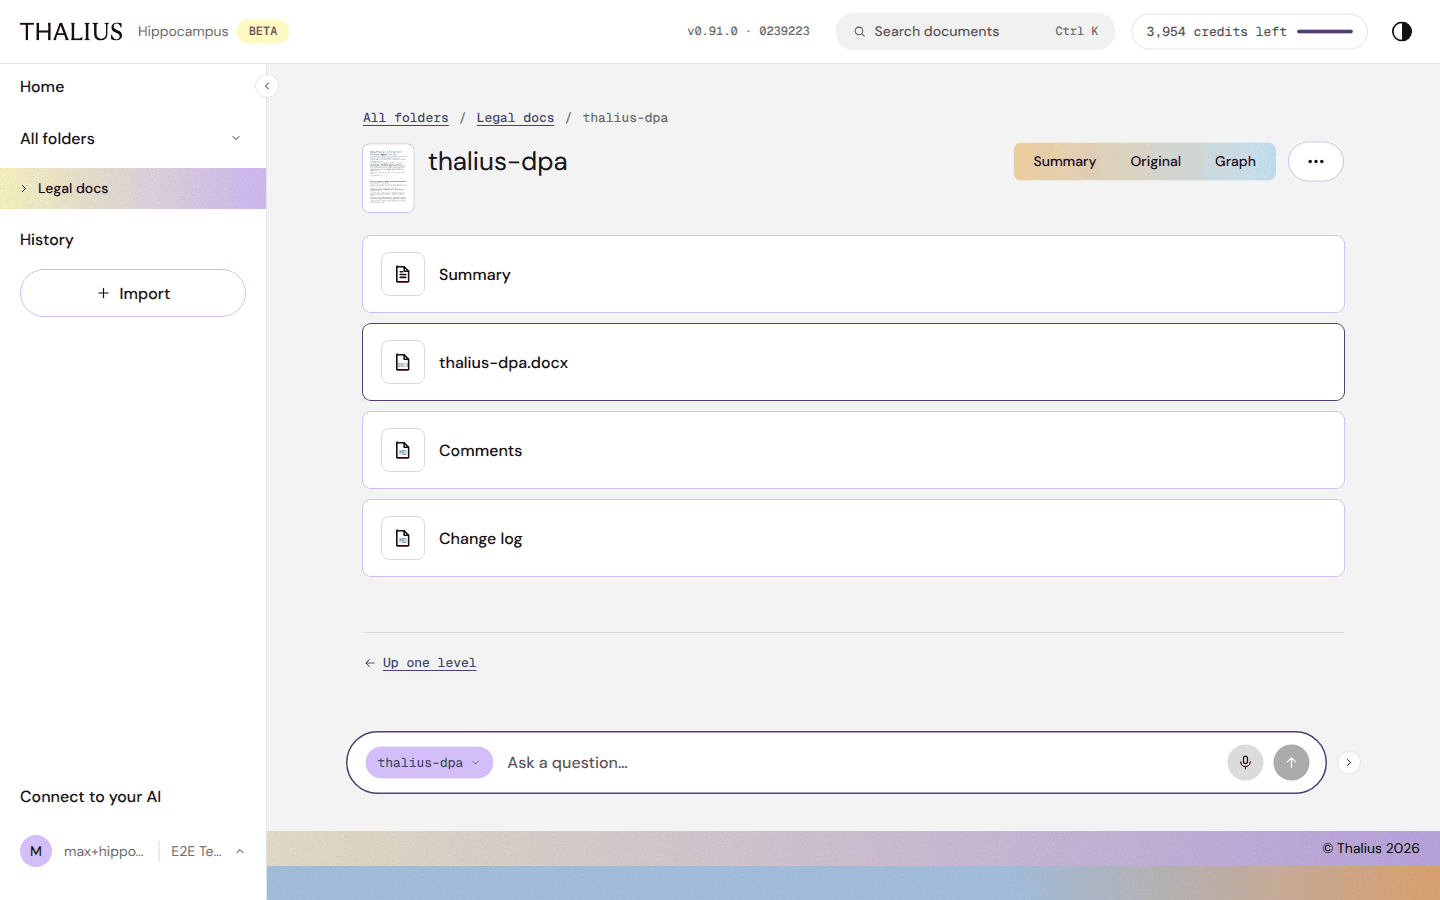Open the thalius-dpa context chip dropdown
This screenshot has height=900, width=1440.
[429, 762]
